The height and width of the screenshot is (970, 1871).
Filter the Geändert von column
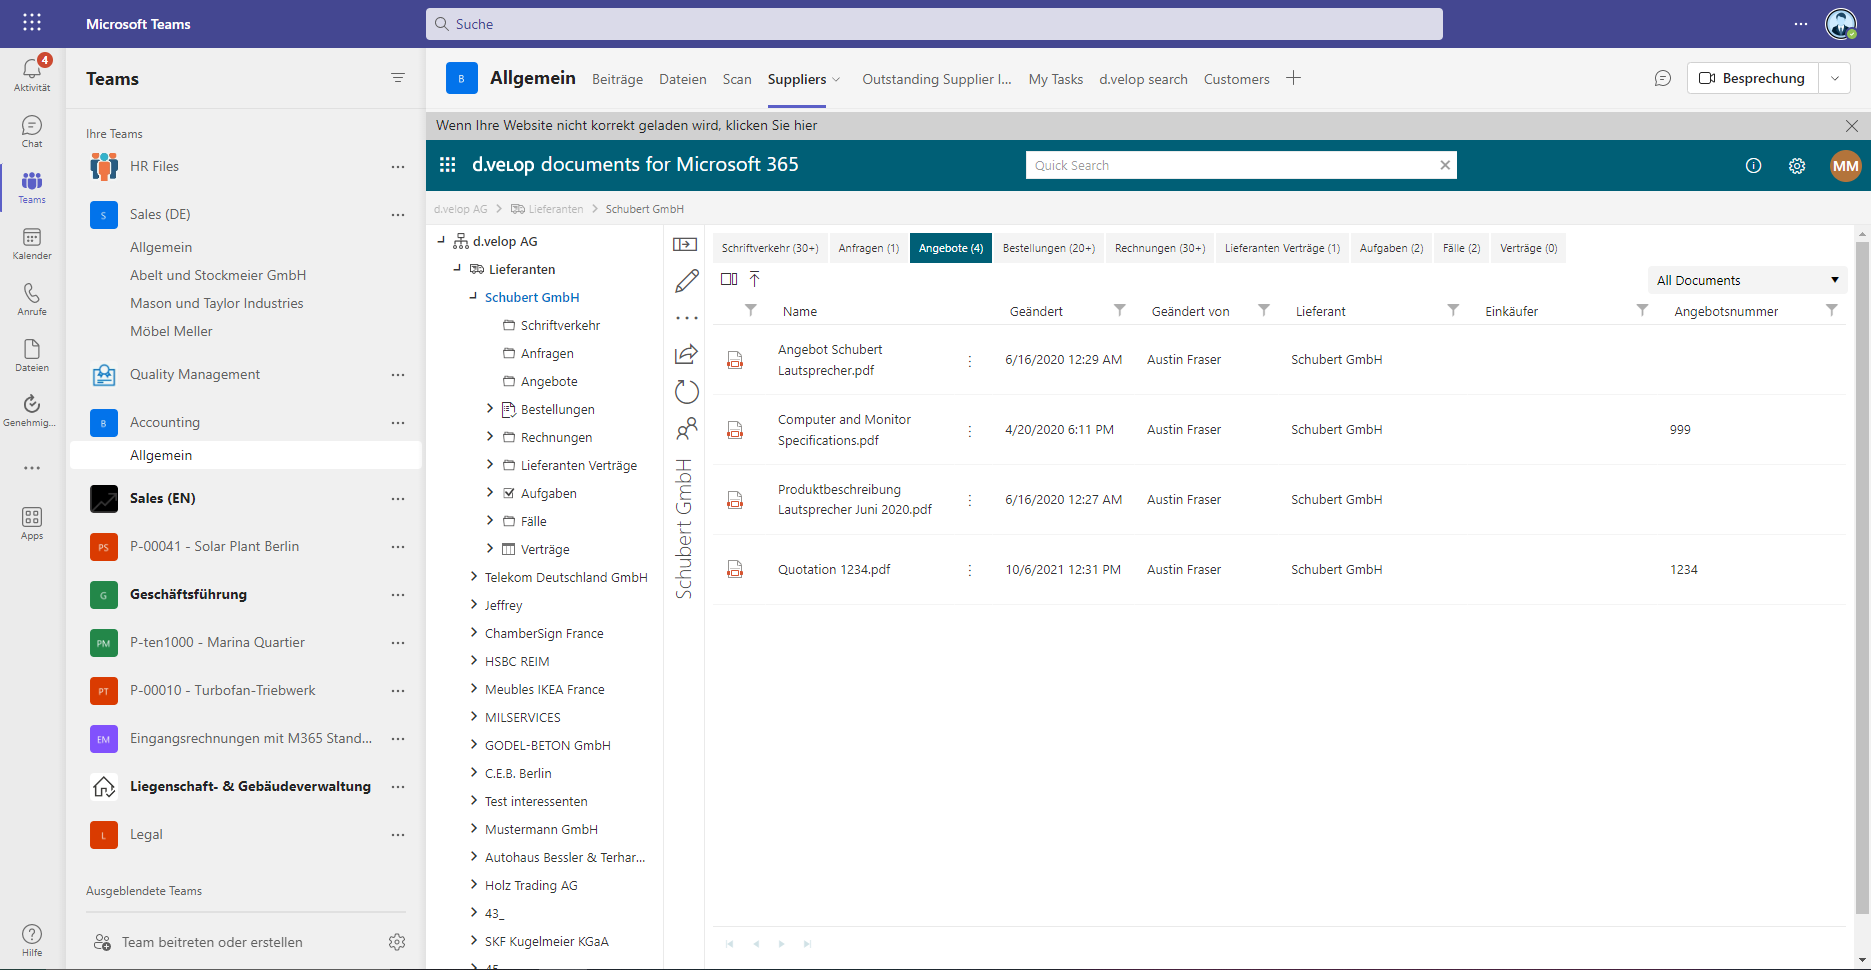1264,310
